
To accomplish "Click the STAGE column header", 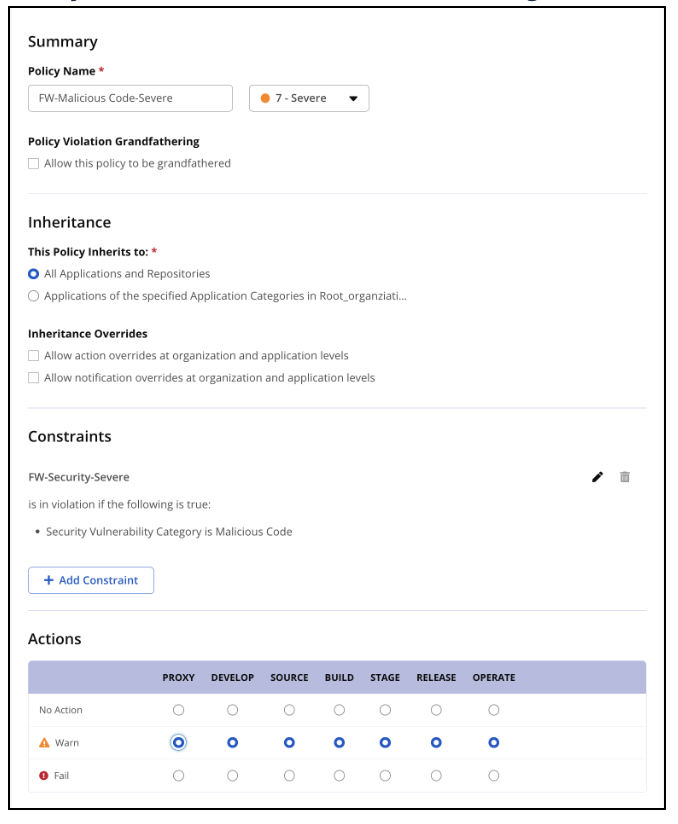I will (385, 677).
